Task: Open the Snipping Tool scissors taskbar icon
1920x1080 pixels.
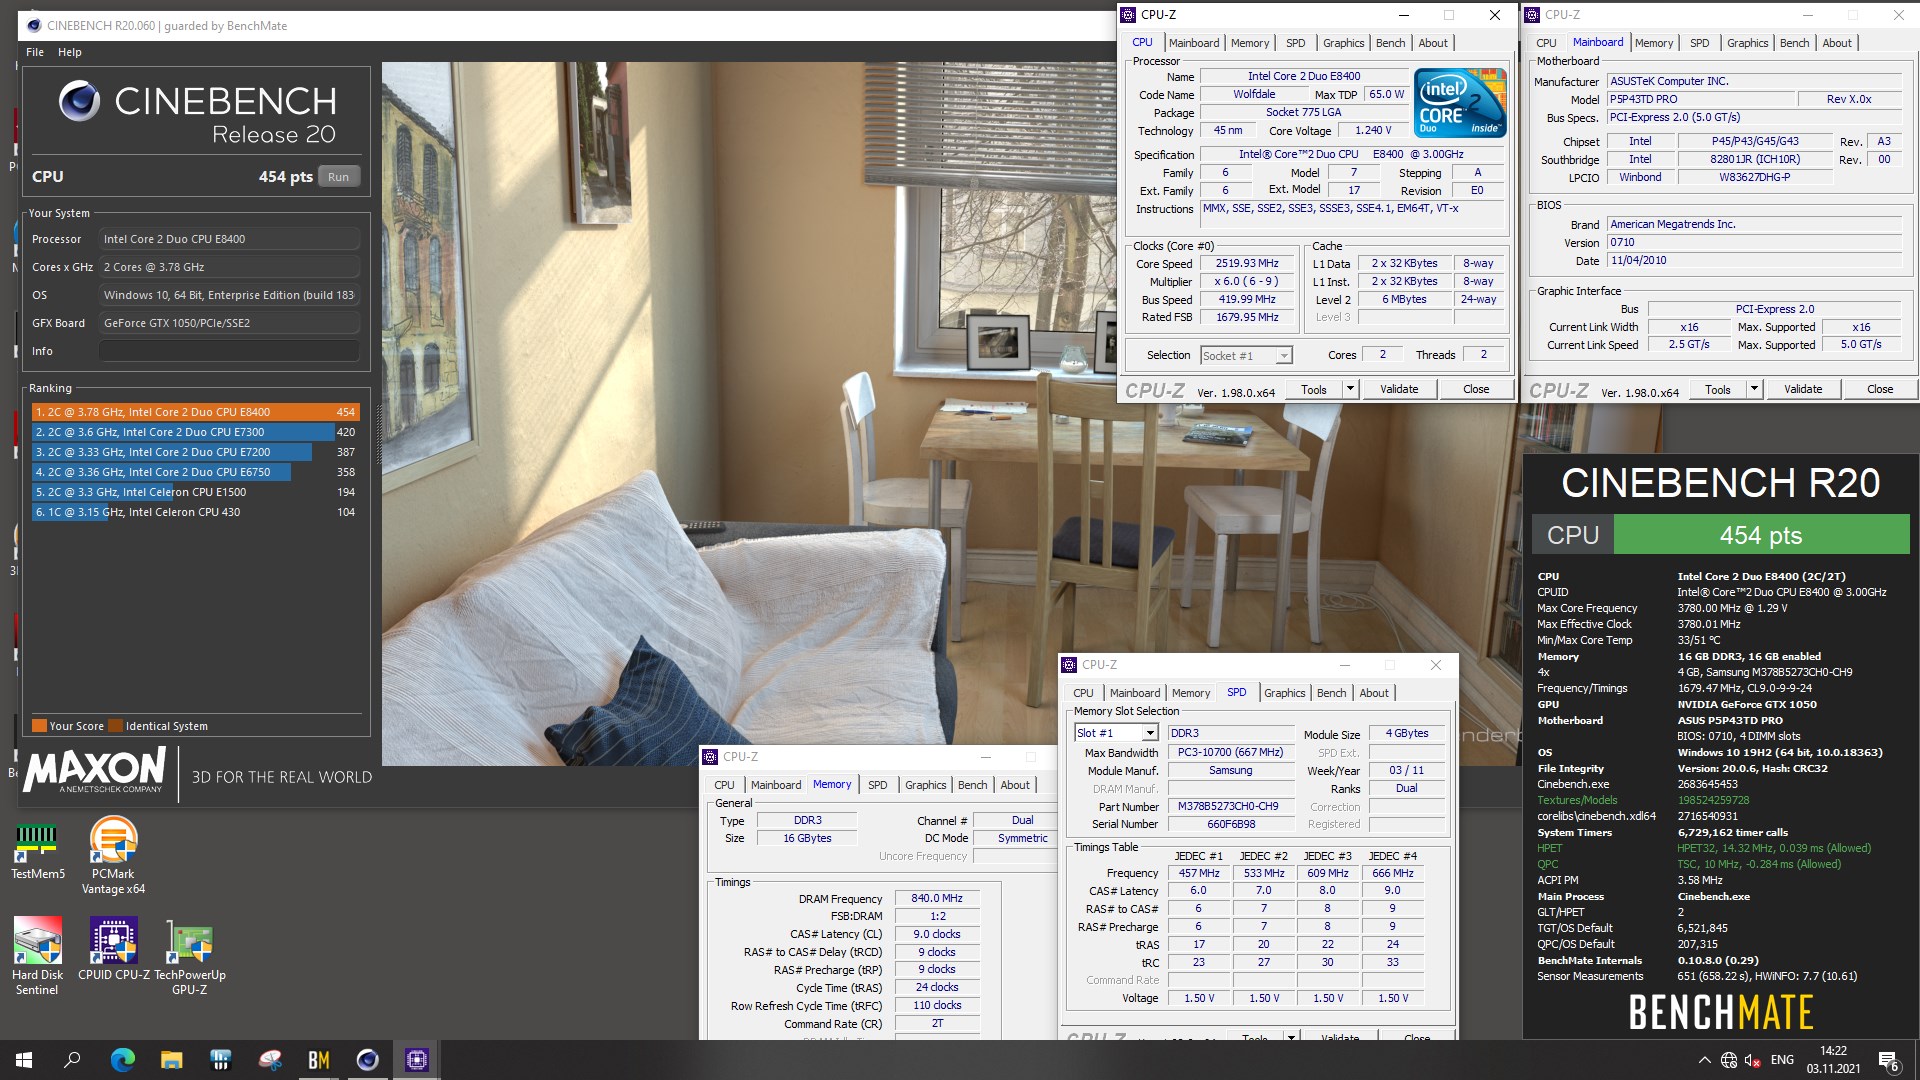Action: [270, 1060]
